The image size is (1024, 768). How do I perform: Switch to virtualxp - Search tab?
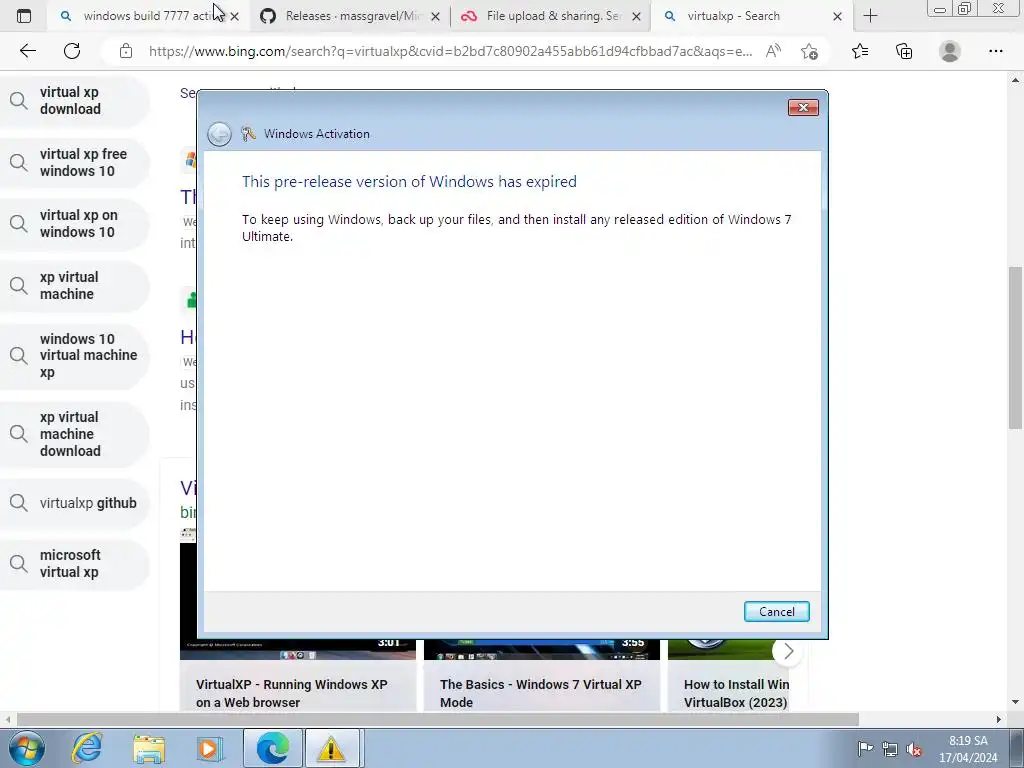tap(751, 16)
